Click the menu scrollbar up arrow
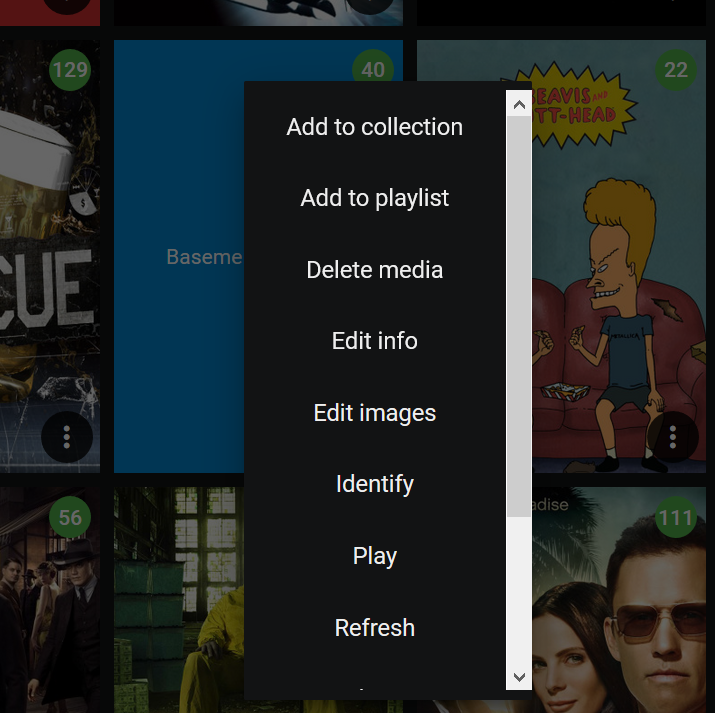 point(519,105)
